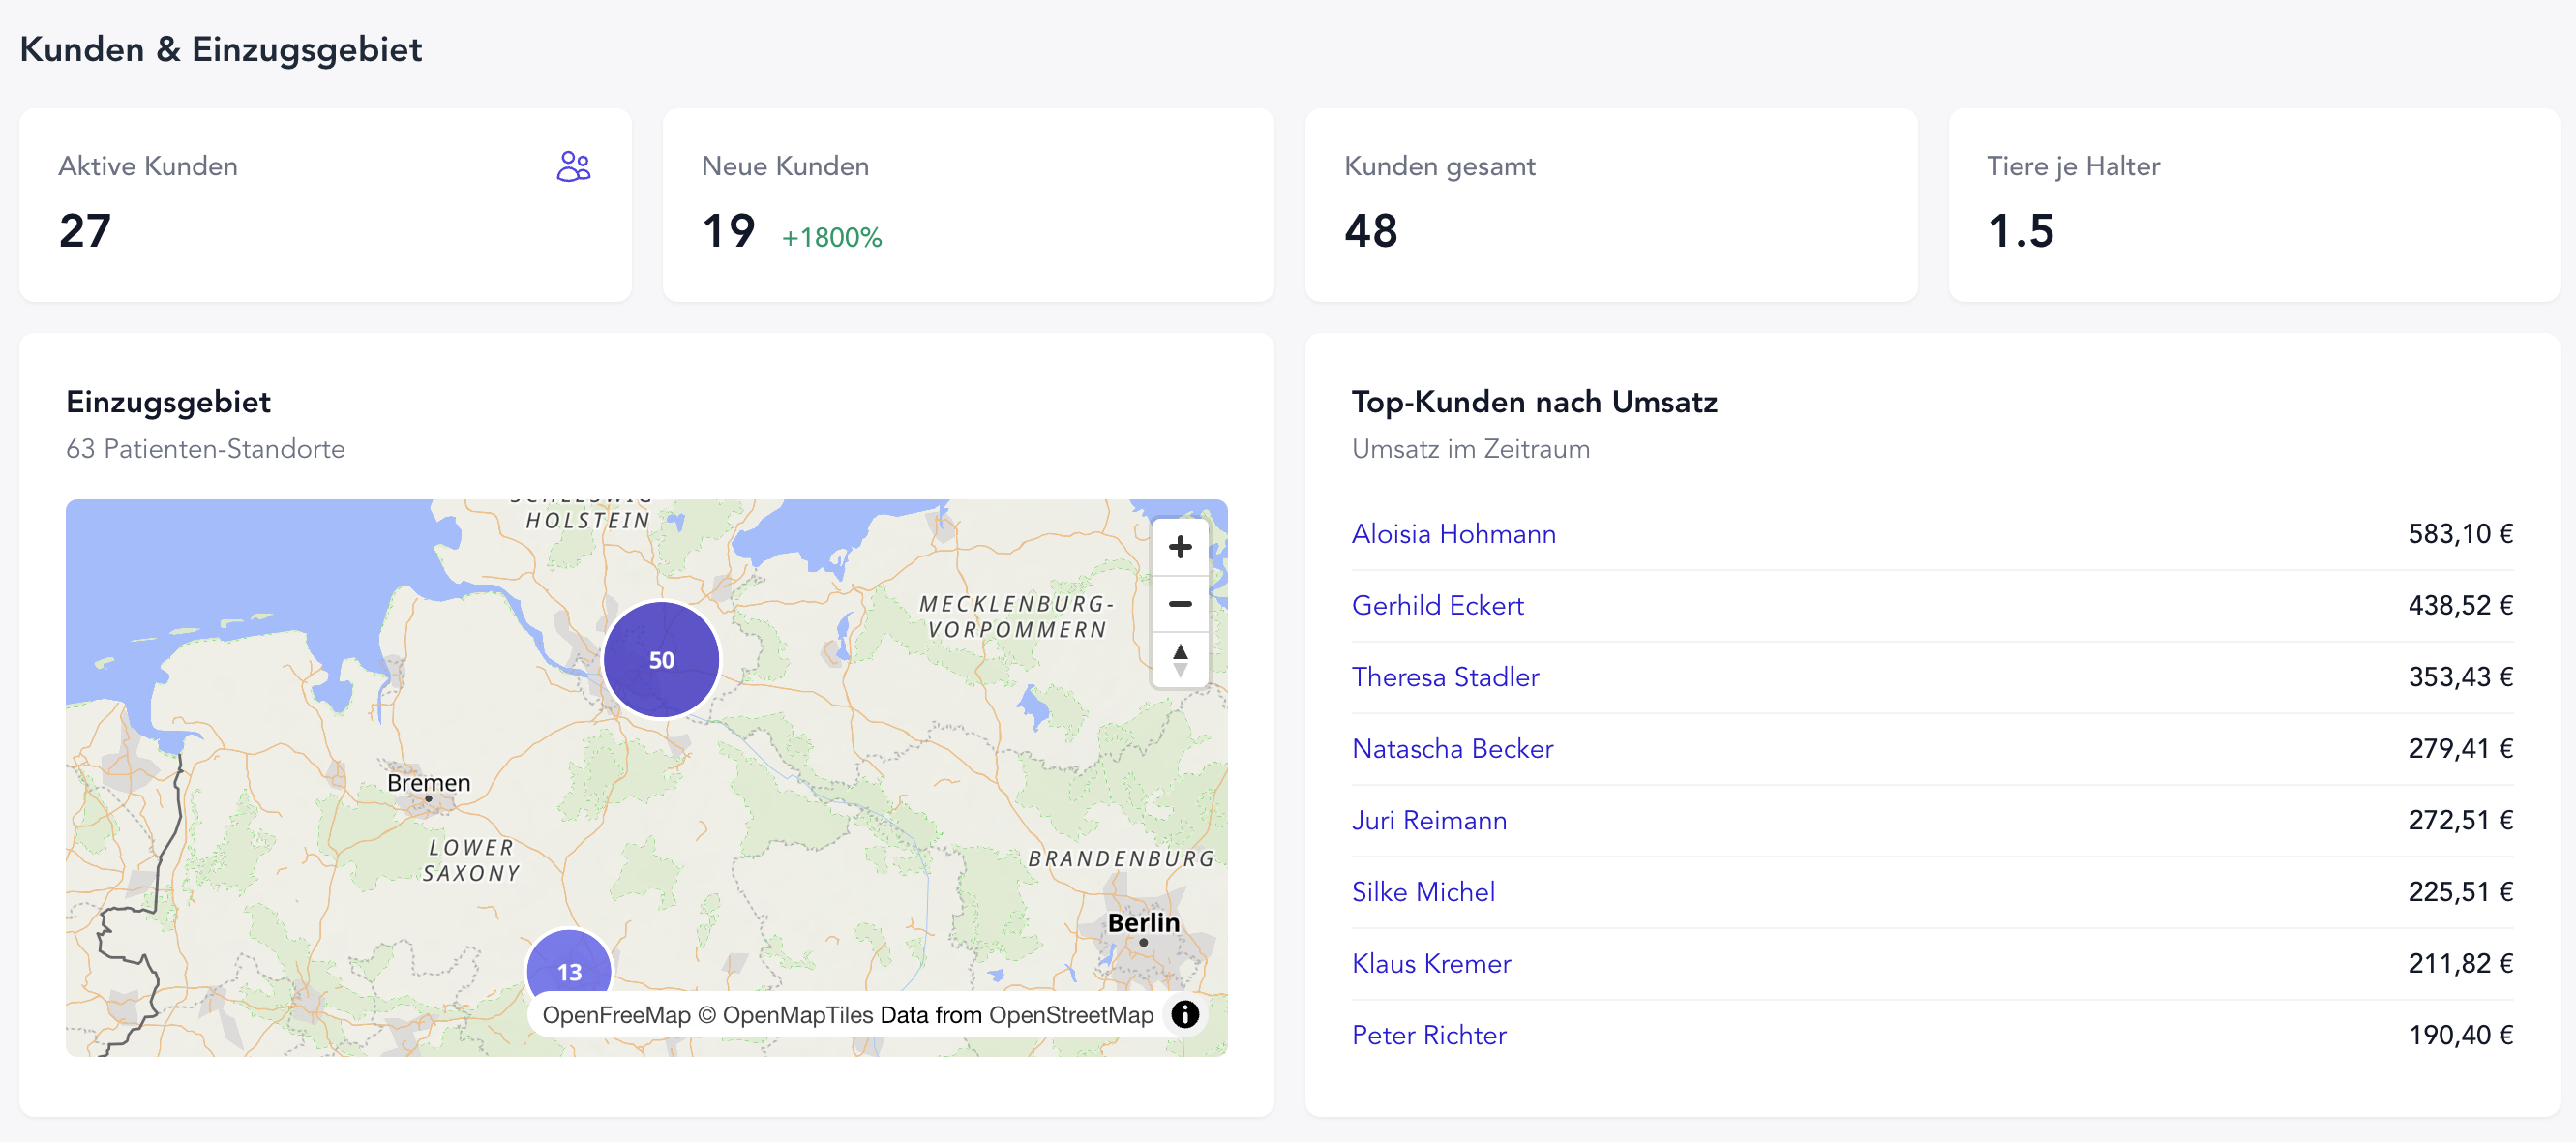This screenshot has height=1142, width=2576.
Task: Open customer Silke Michel
Action: (x=1423, y=892)
